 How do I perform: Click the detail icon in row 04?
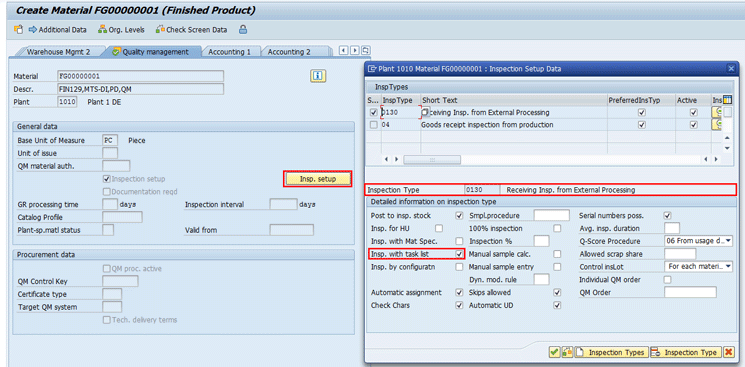point(717,125)
